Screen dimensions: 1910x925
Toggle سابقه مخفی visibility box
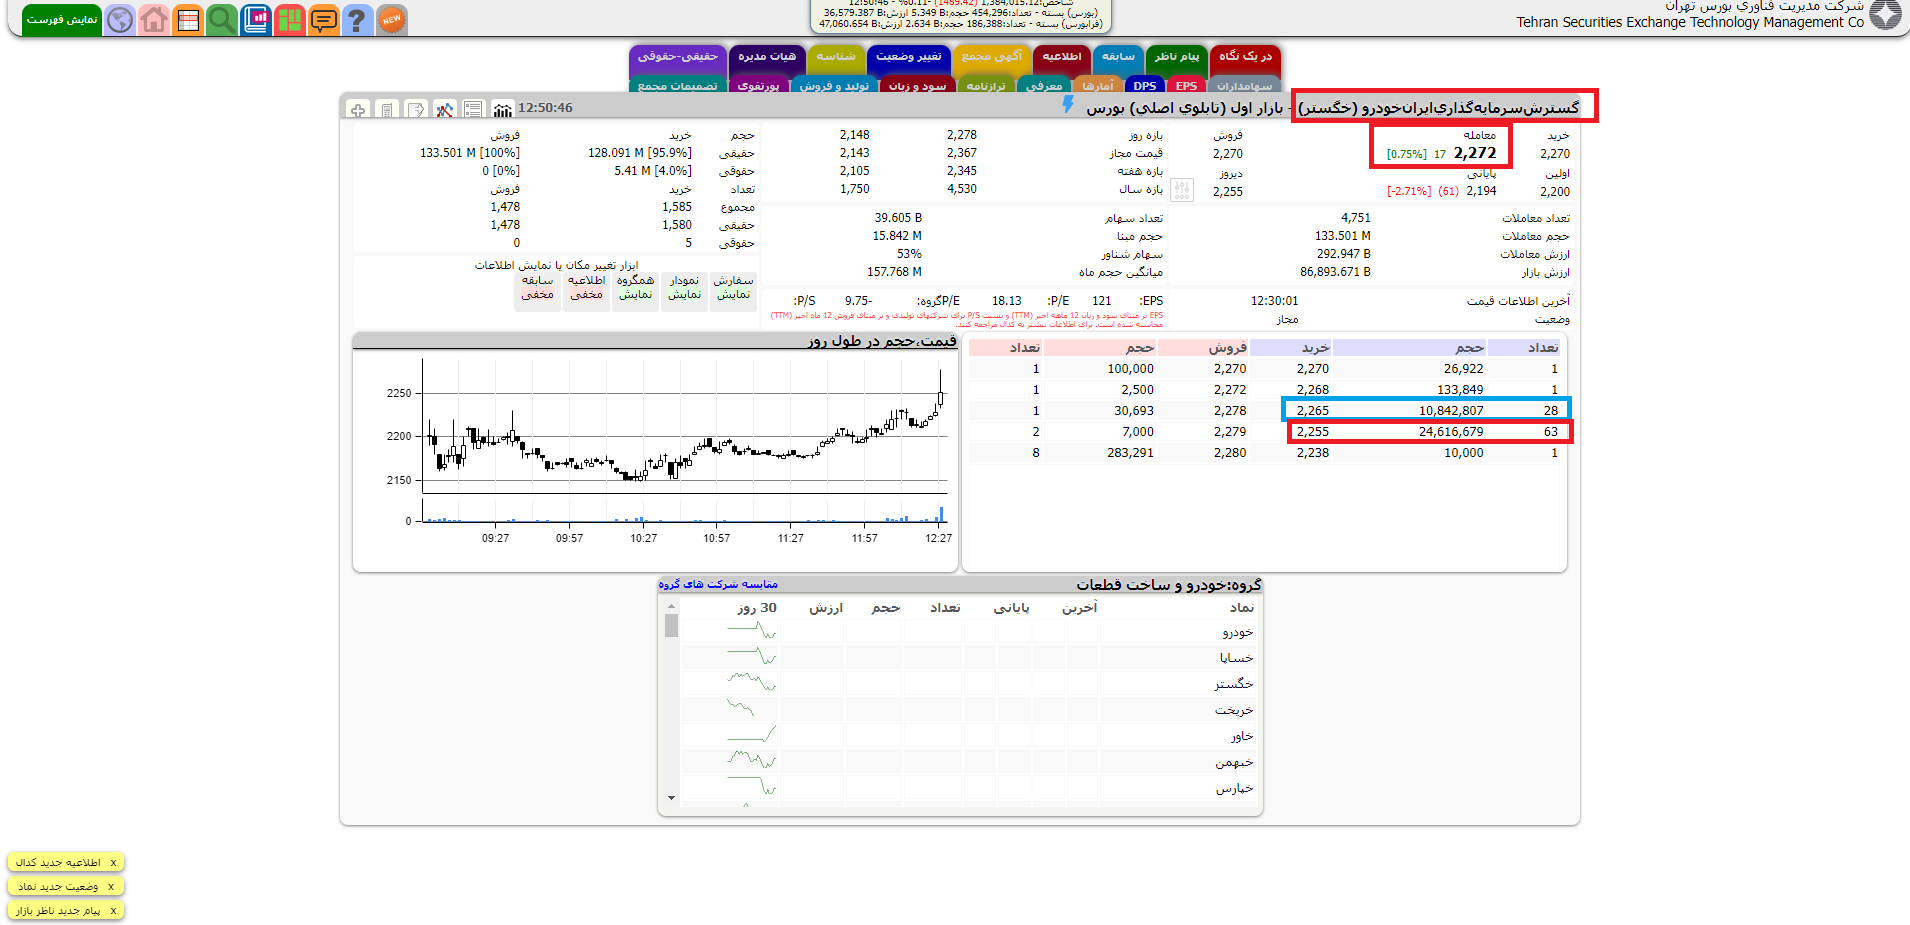(x=538, y=291)
